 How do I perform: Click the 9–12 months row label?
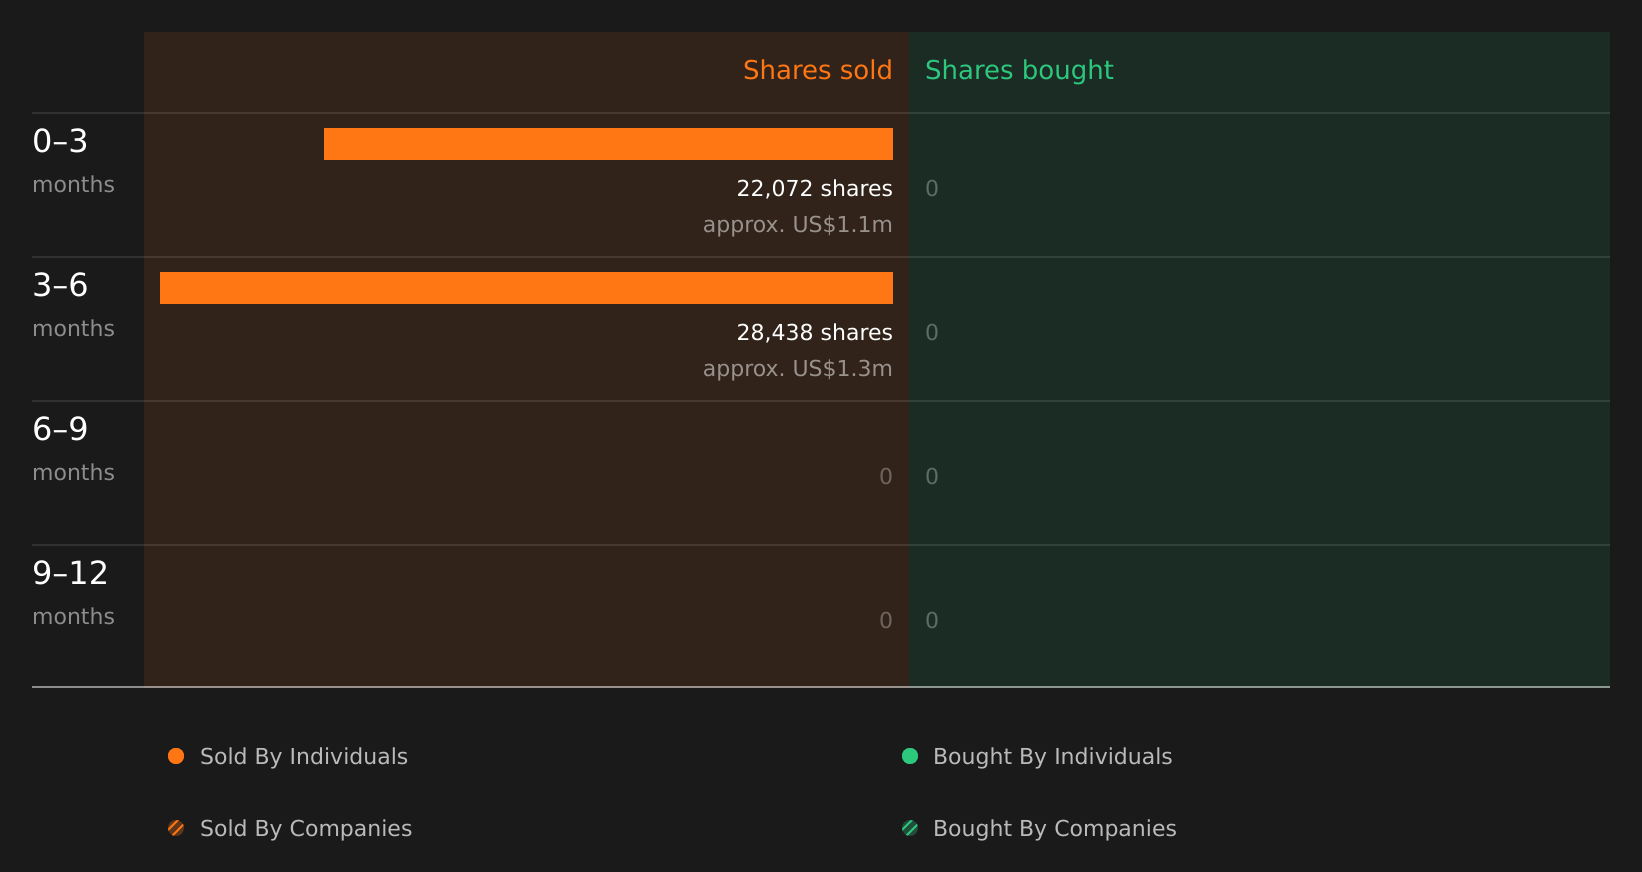pos(73,593)
